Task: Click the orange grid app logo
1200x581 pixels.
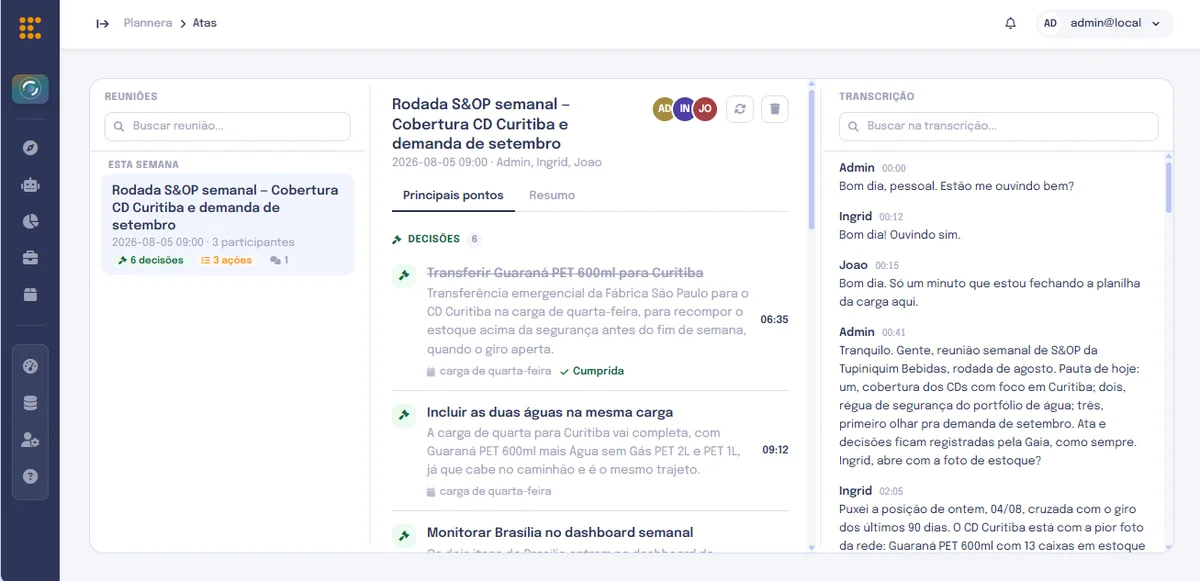Action: click(x=30, y=27)
